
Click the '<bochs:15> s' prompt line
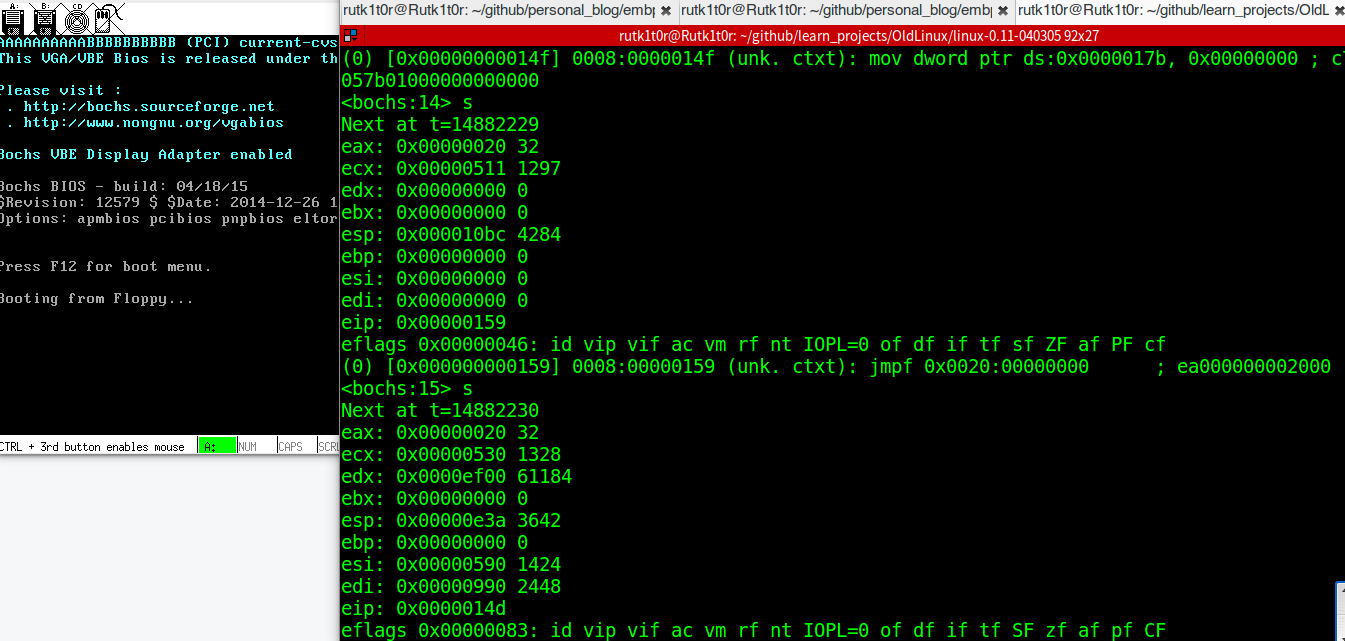[x=407, y=388]
